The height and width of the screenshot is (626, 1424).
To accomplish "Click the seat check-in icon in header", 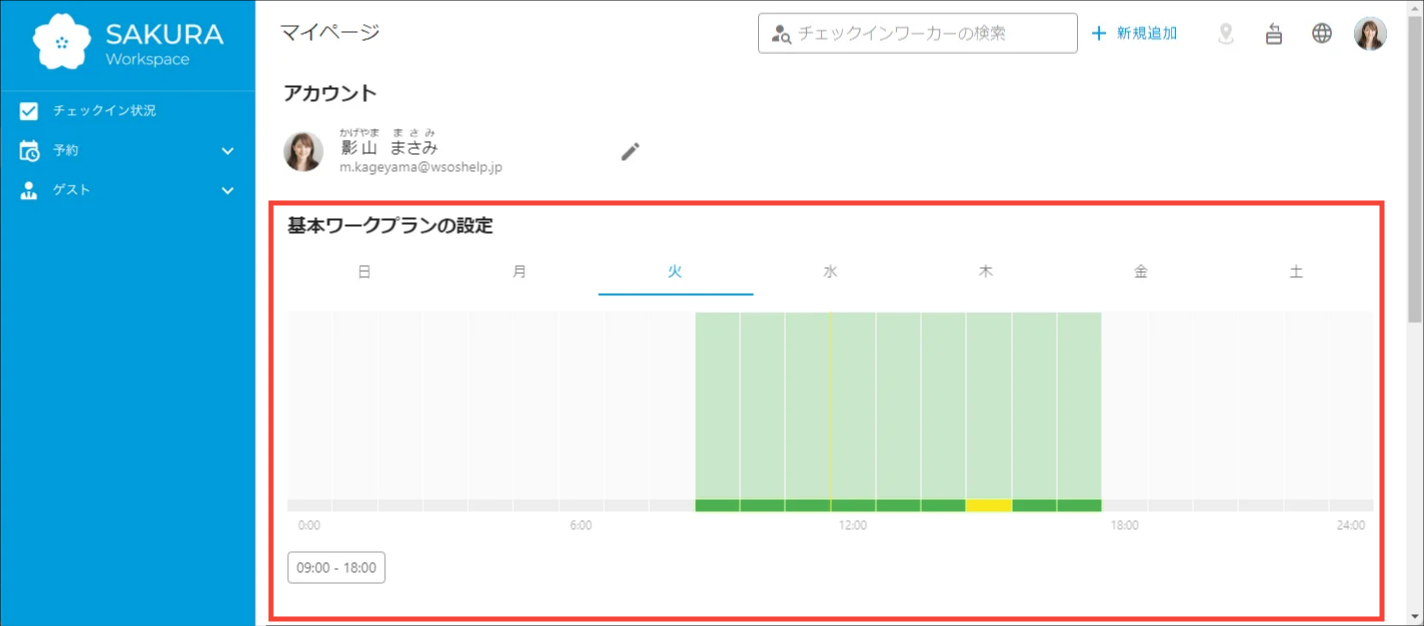I will click(1274, 34).
